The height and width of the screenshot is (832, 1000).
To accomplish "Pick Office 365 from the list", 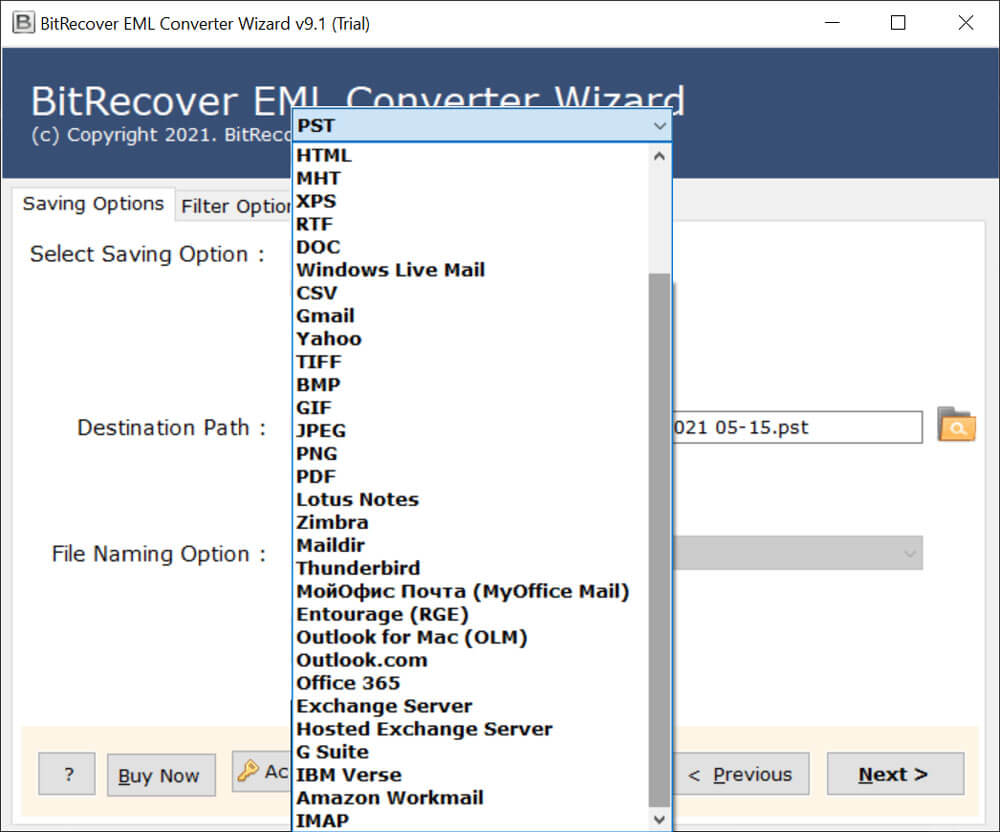I will pyautogui.click(x=348, y=684).
